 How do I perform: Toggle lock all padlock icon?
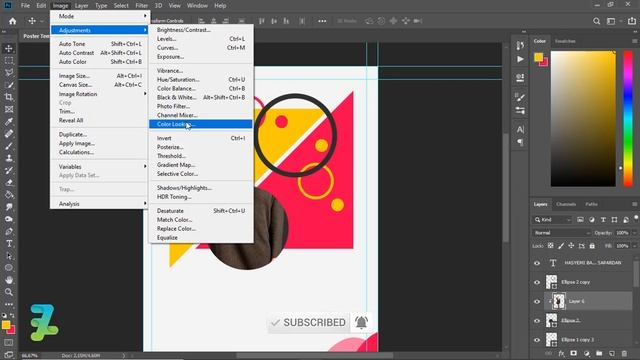coord(592,246)
